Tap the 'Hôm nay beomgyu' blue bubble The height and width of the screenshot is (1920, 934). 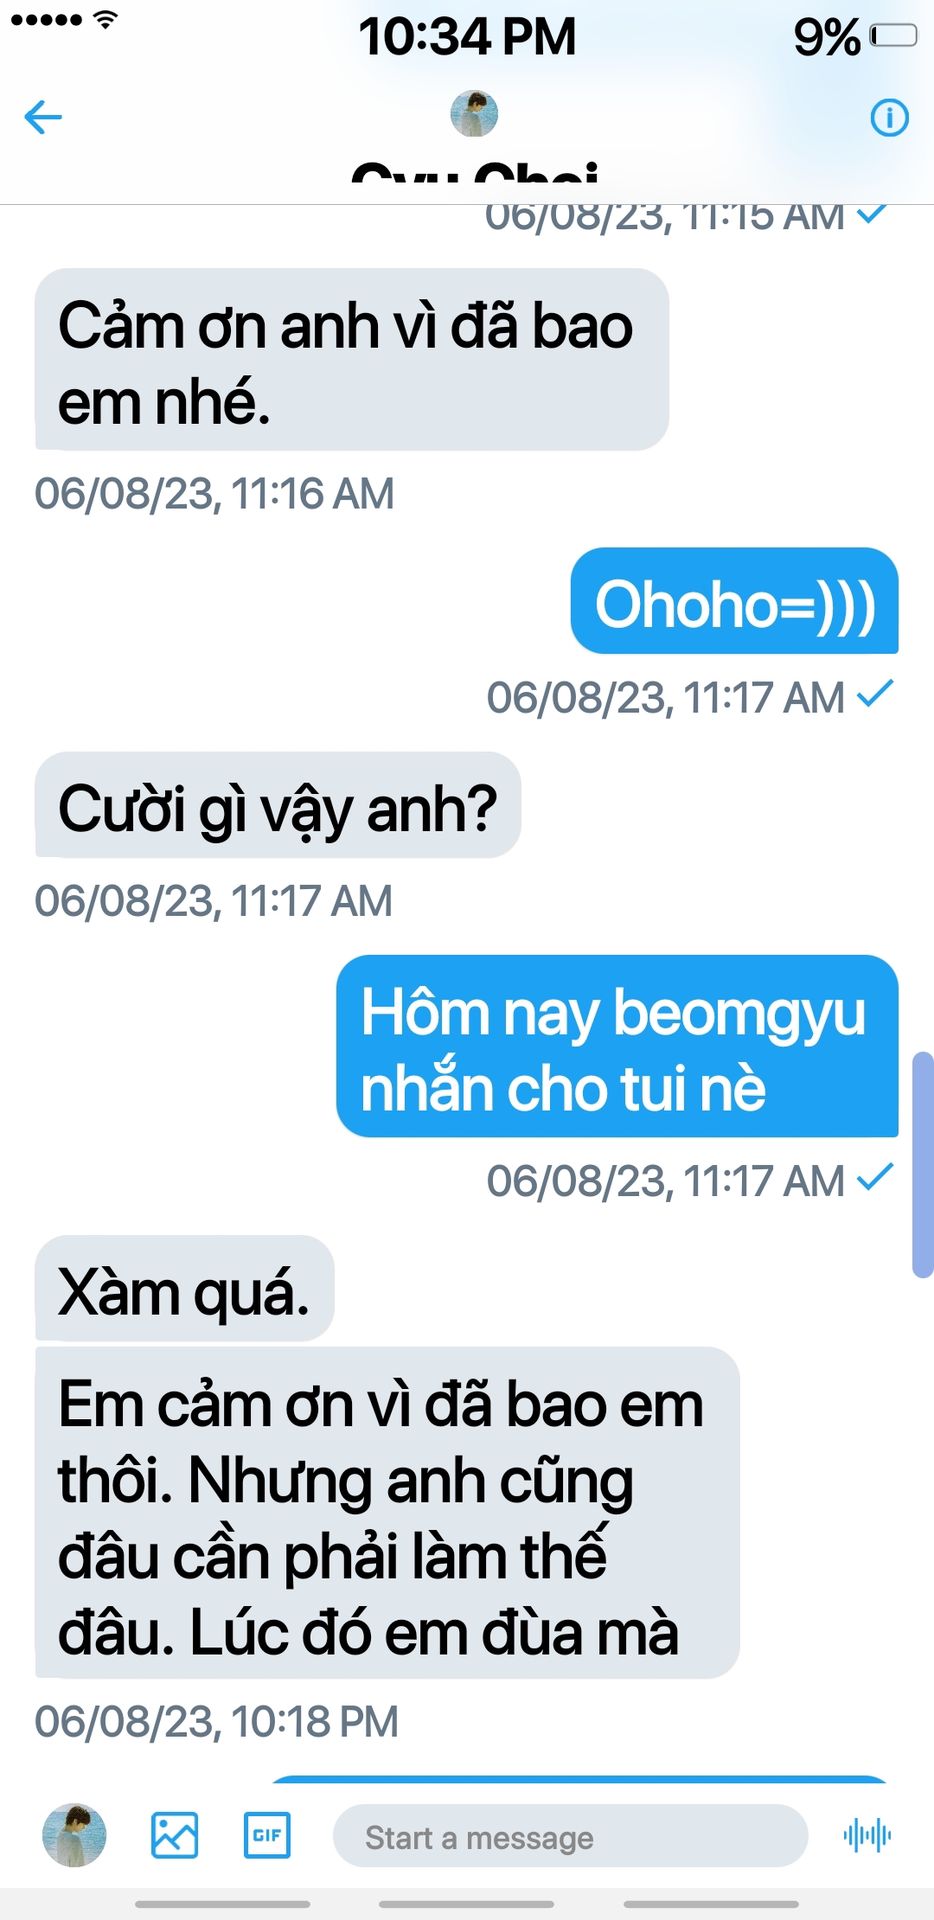pos(617,1046)
